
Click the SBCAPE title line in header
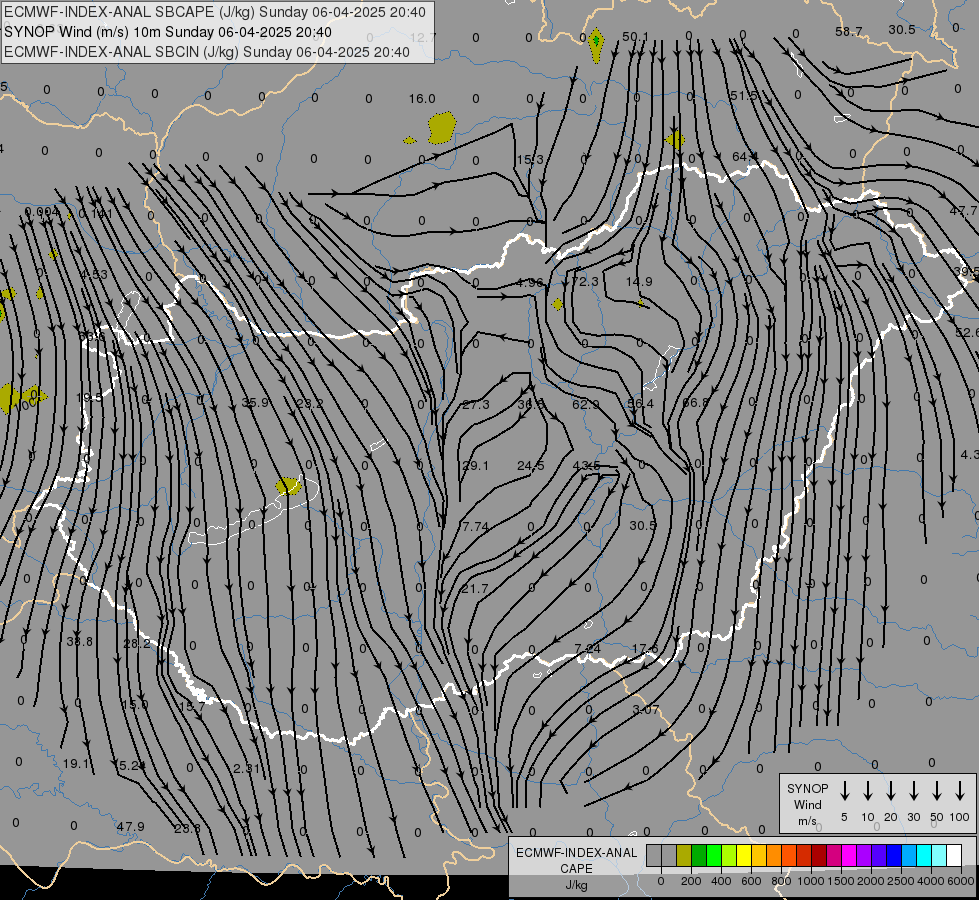[x=215, y=12]
